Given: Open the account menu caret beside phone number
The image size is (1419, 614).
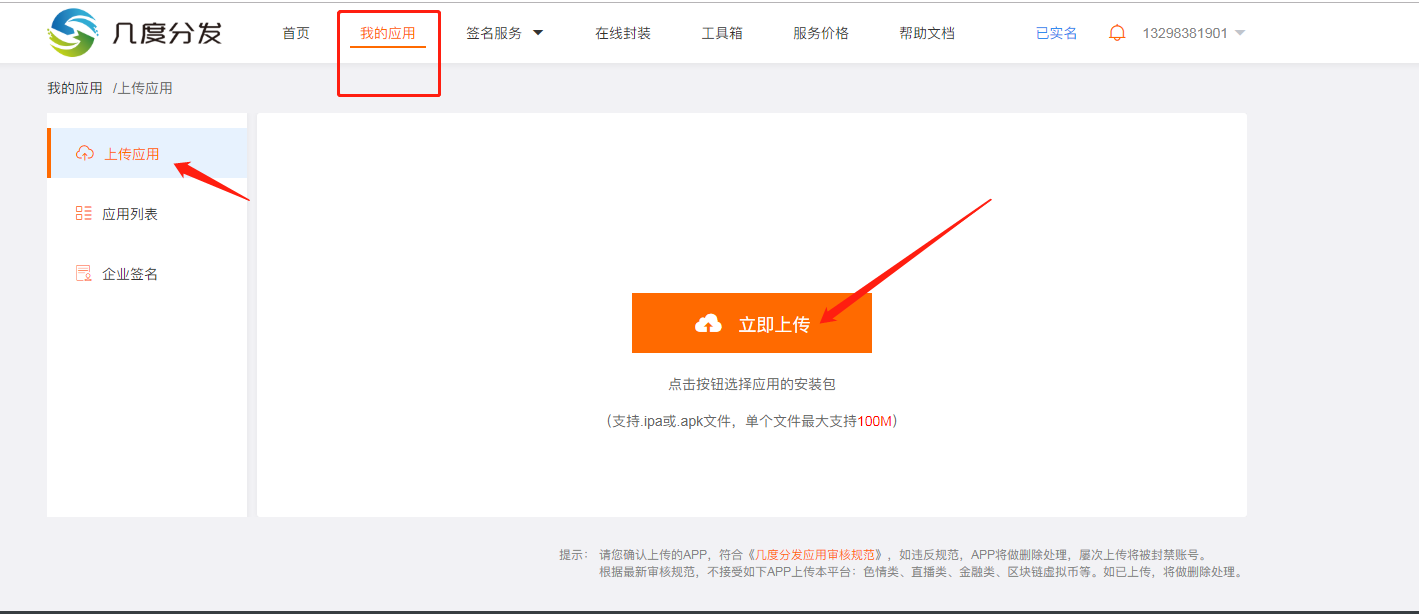Looking at the screenshot, I should click(1240, 33).
